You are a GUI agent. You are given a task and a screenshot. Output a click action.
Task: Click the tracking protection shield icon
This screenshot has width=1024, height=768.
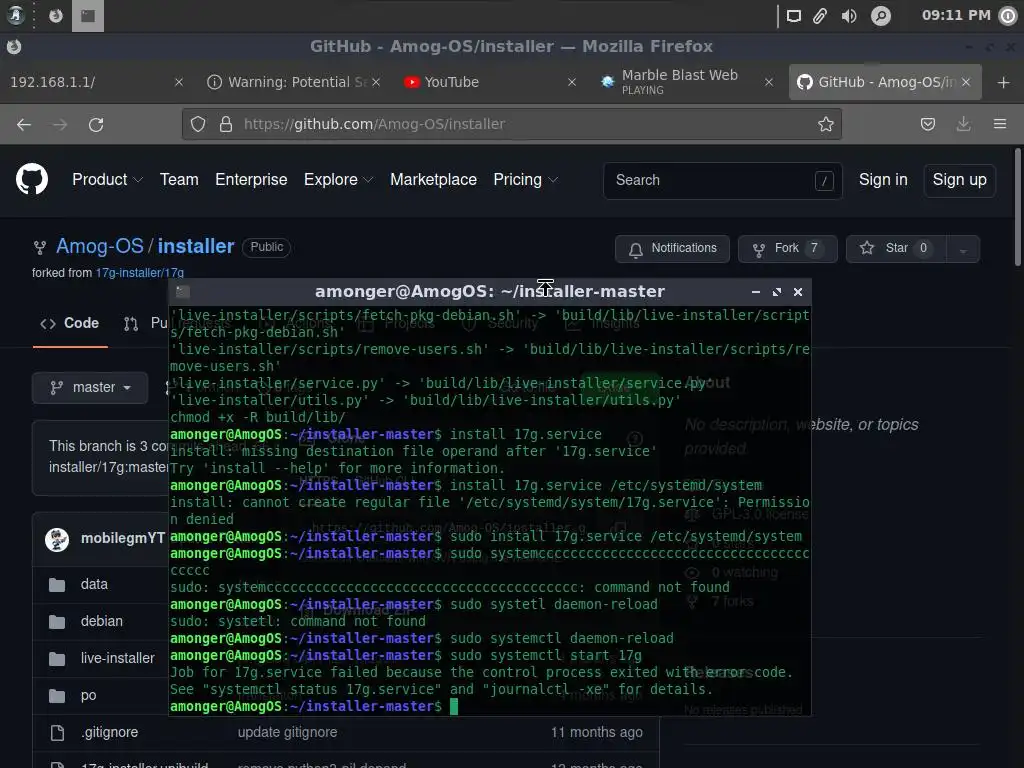click(x=198, y=124)
